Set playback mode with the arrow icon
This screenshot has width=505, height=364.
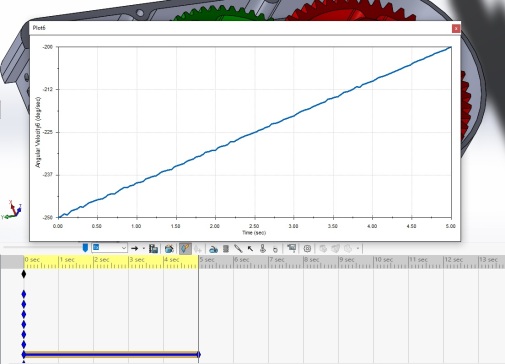coord(135,248)
